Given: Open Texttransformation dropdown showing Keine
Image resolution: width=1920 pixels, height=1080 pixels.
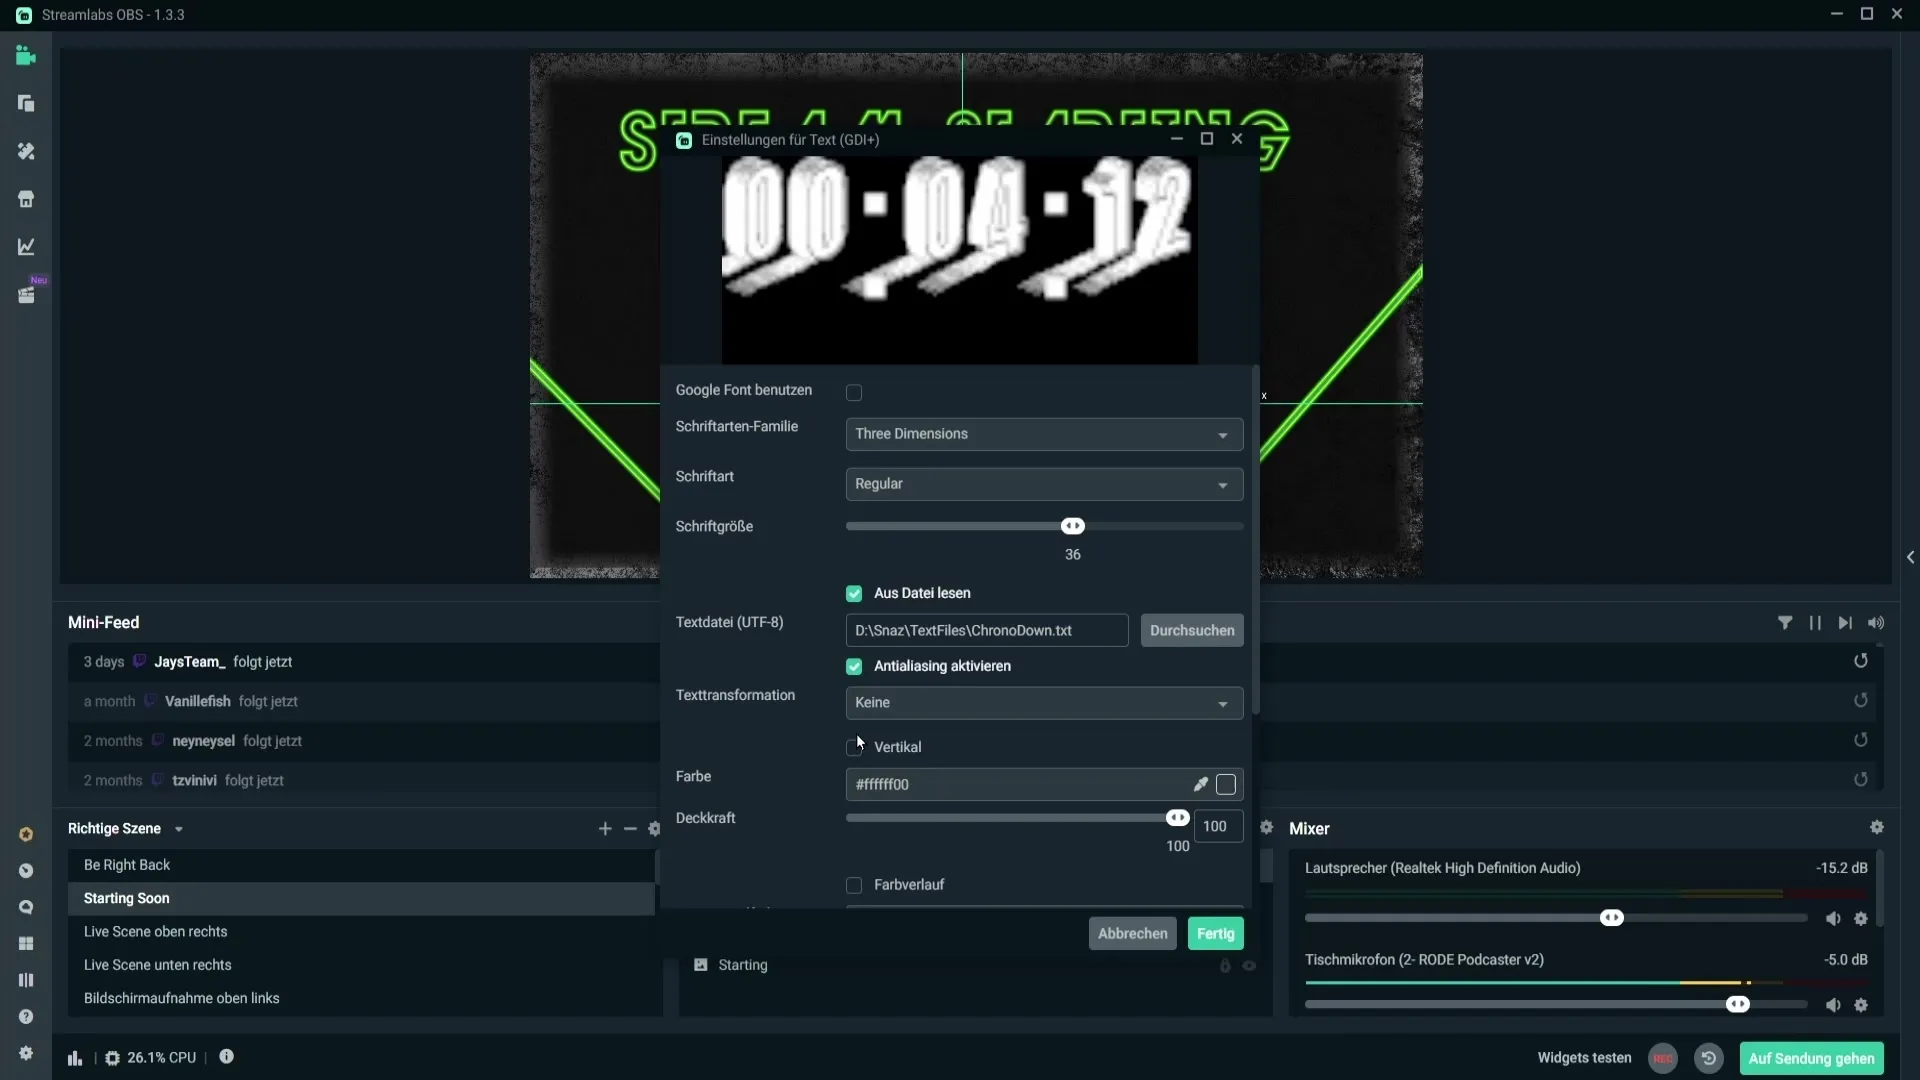Looking at the screenshot, I should [x=1044, y=703].
